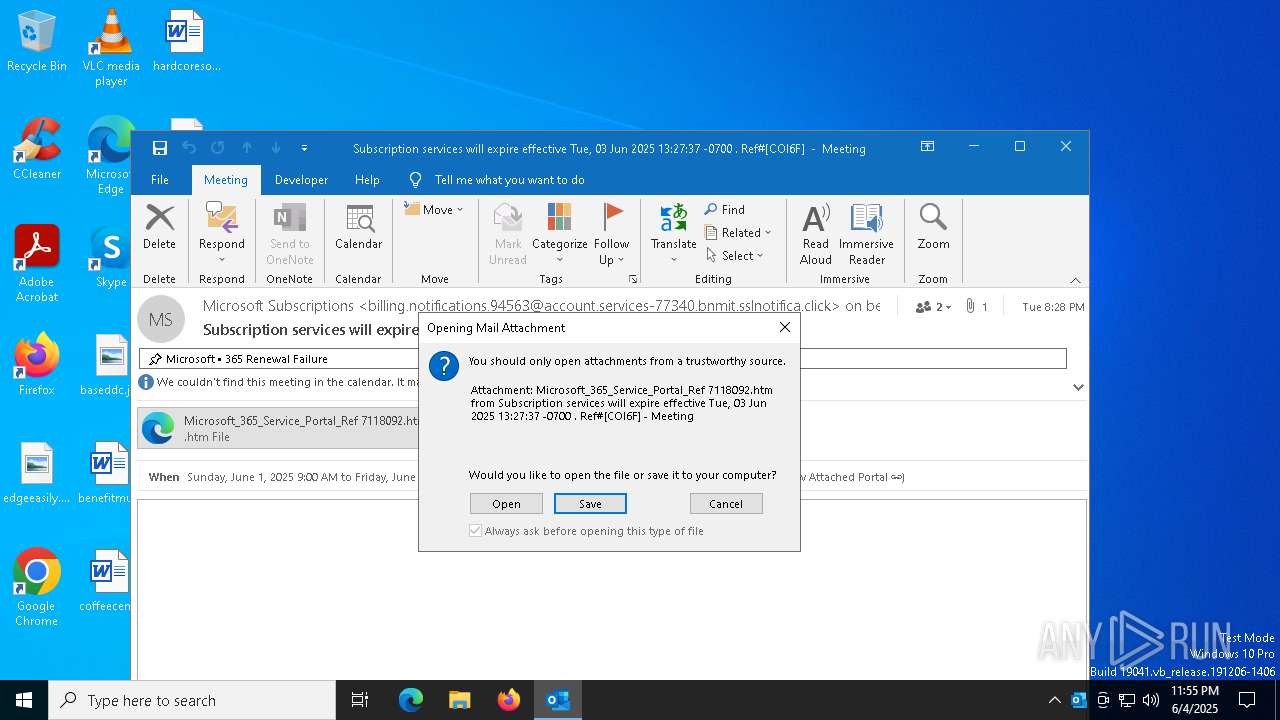Expand the Move dropdown

coord(434,210)
